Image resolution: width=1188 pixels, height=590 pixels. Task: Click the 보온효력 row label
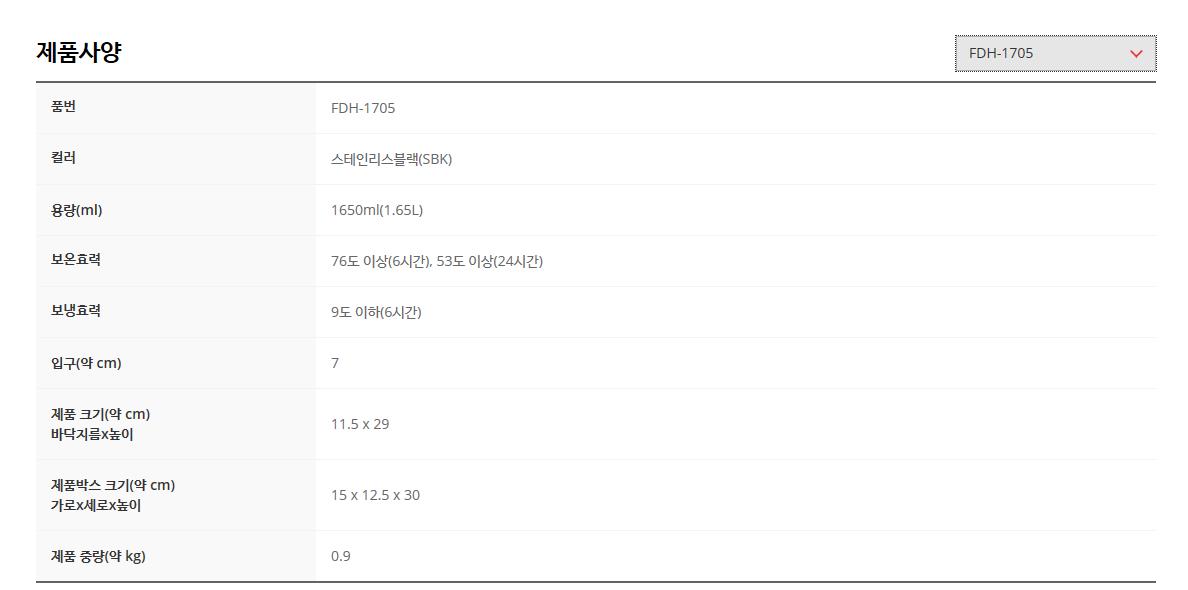(76, 260)
